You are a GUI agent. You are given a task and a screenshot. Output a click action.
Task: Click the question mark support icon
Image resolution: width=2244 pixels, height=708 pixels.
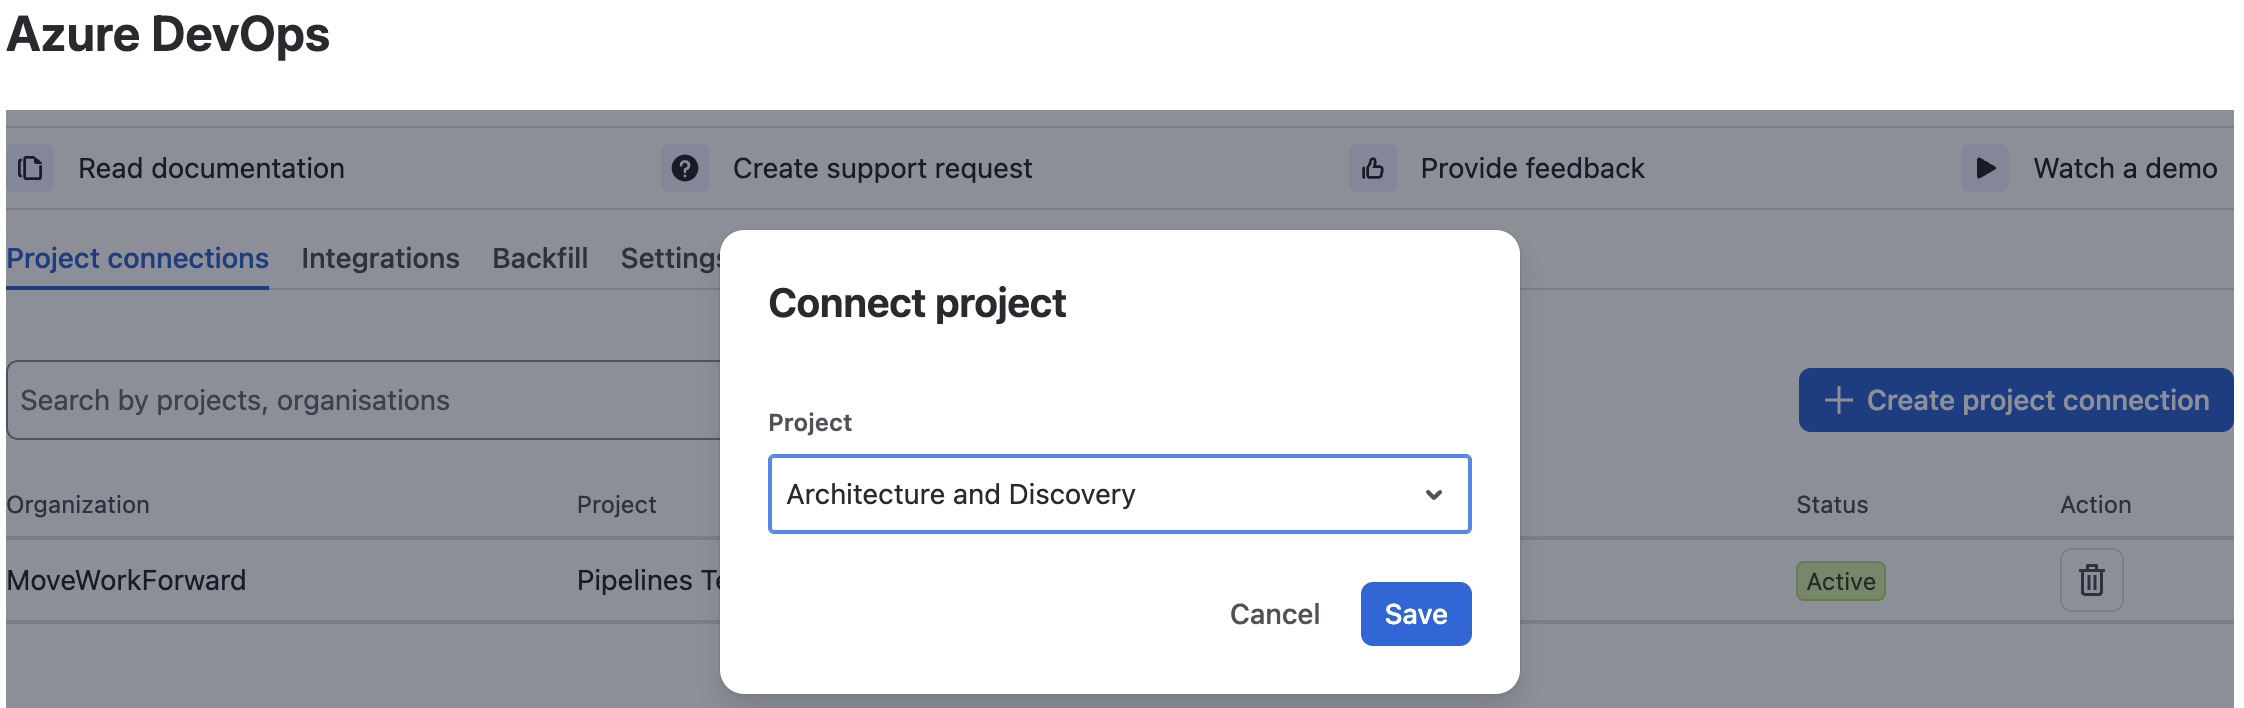[685, 168]
